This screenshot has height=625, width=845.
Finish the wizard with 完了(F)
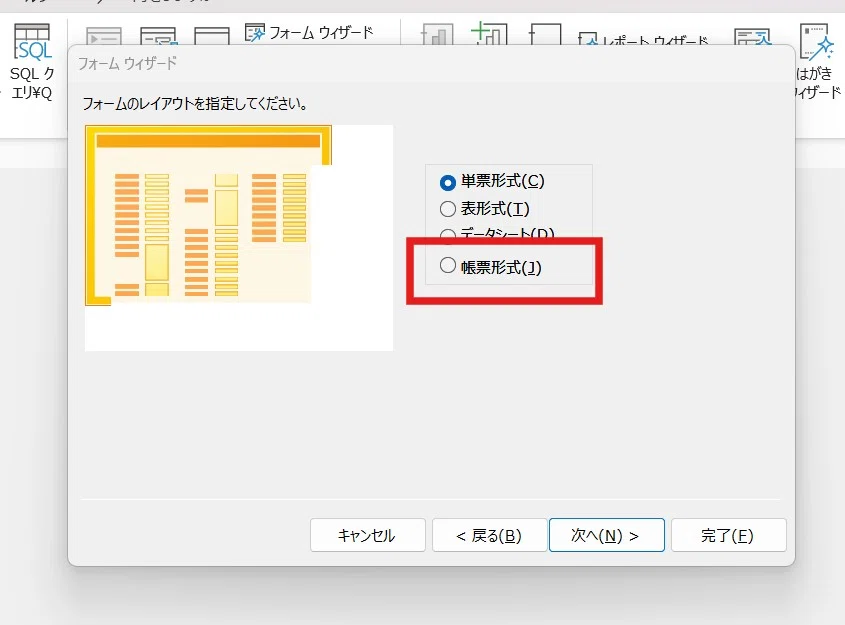729,535
